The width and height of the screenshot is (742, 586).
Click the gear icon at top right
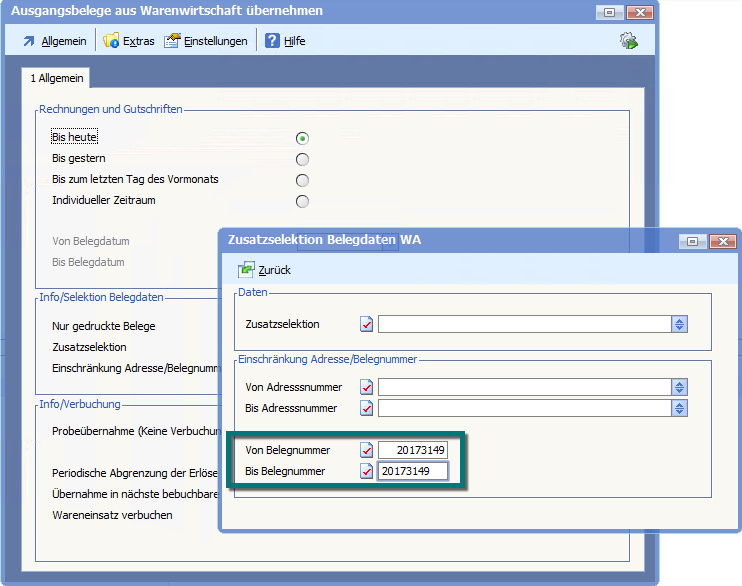point(629,41)
